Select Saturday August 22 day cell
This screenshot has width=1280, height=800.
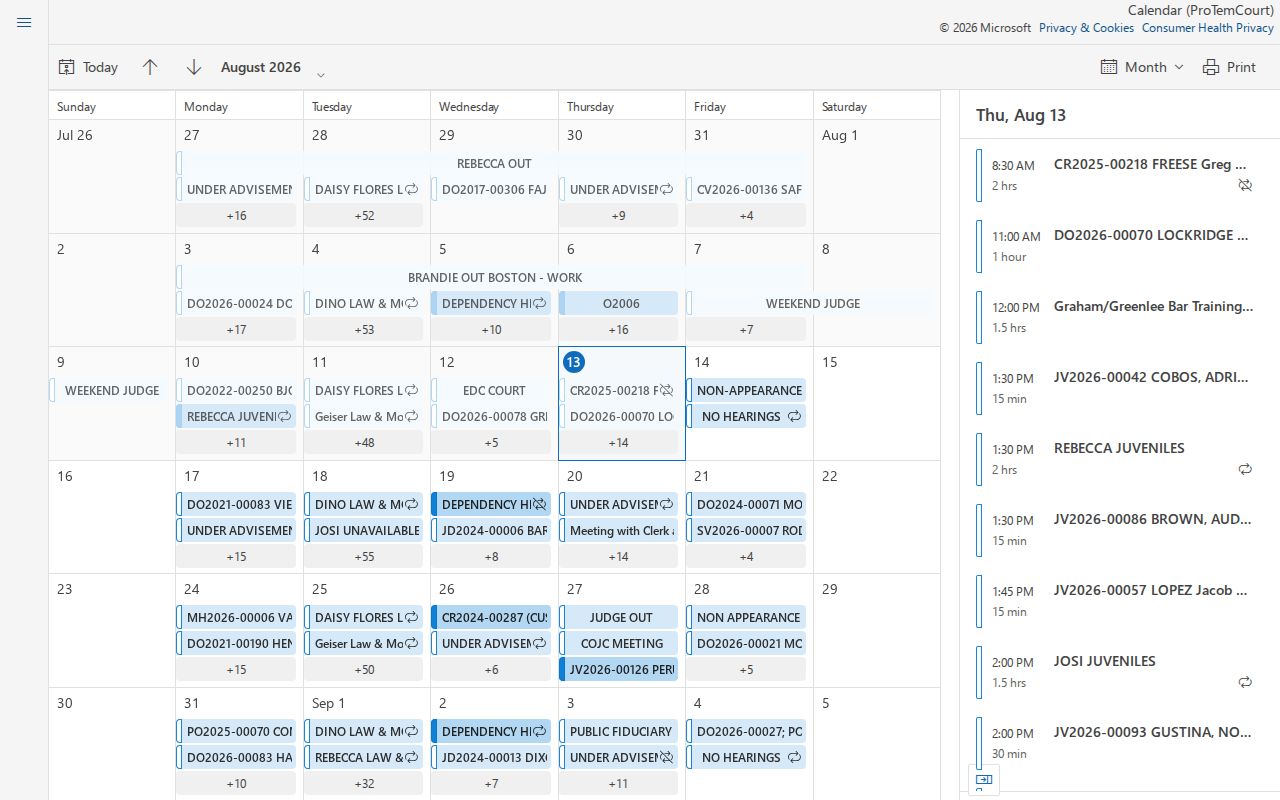click(877, 517)
